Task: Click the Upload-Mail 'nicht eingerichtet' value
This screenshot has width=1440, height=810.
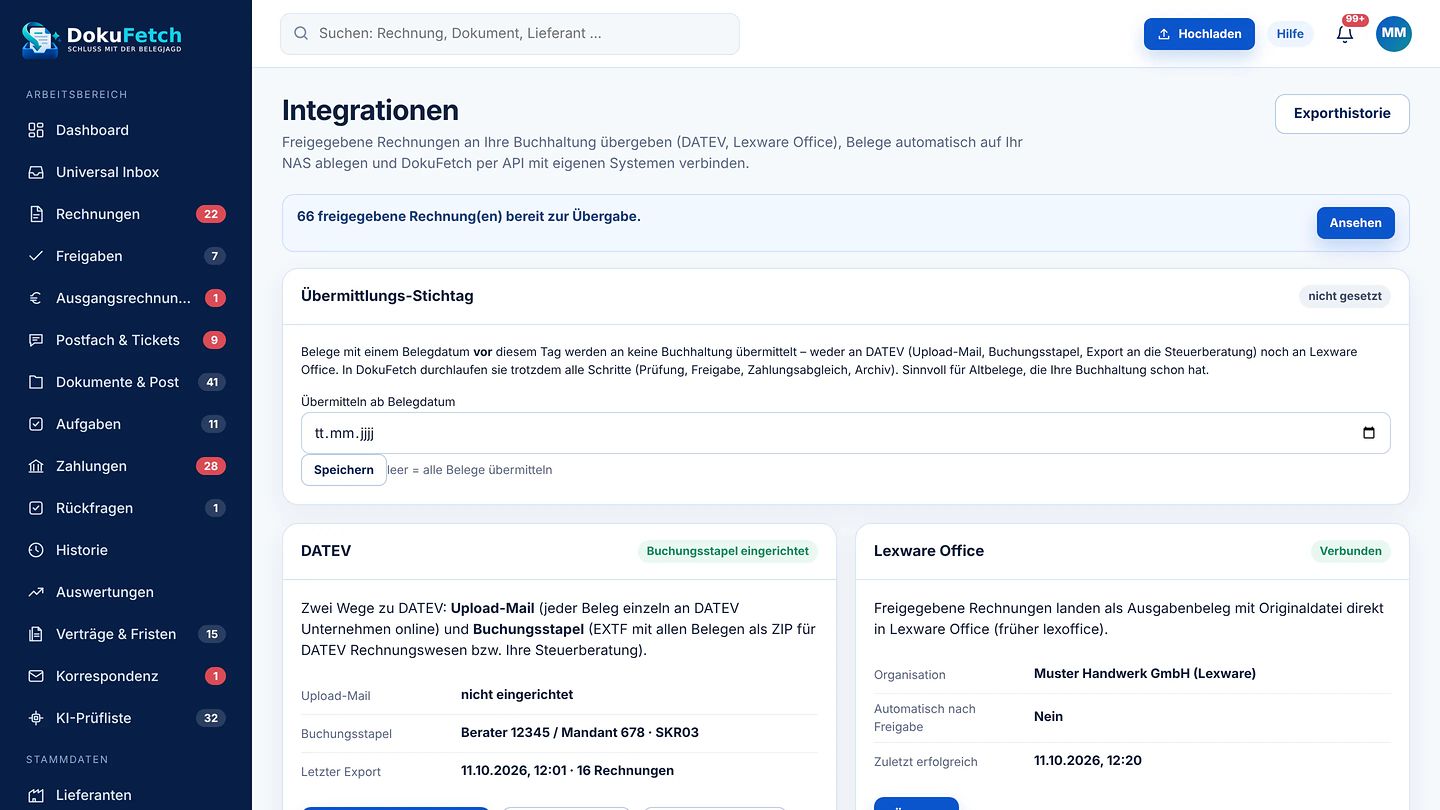Action: pos(517,694)
